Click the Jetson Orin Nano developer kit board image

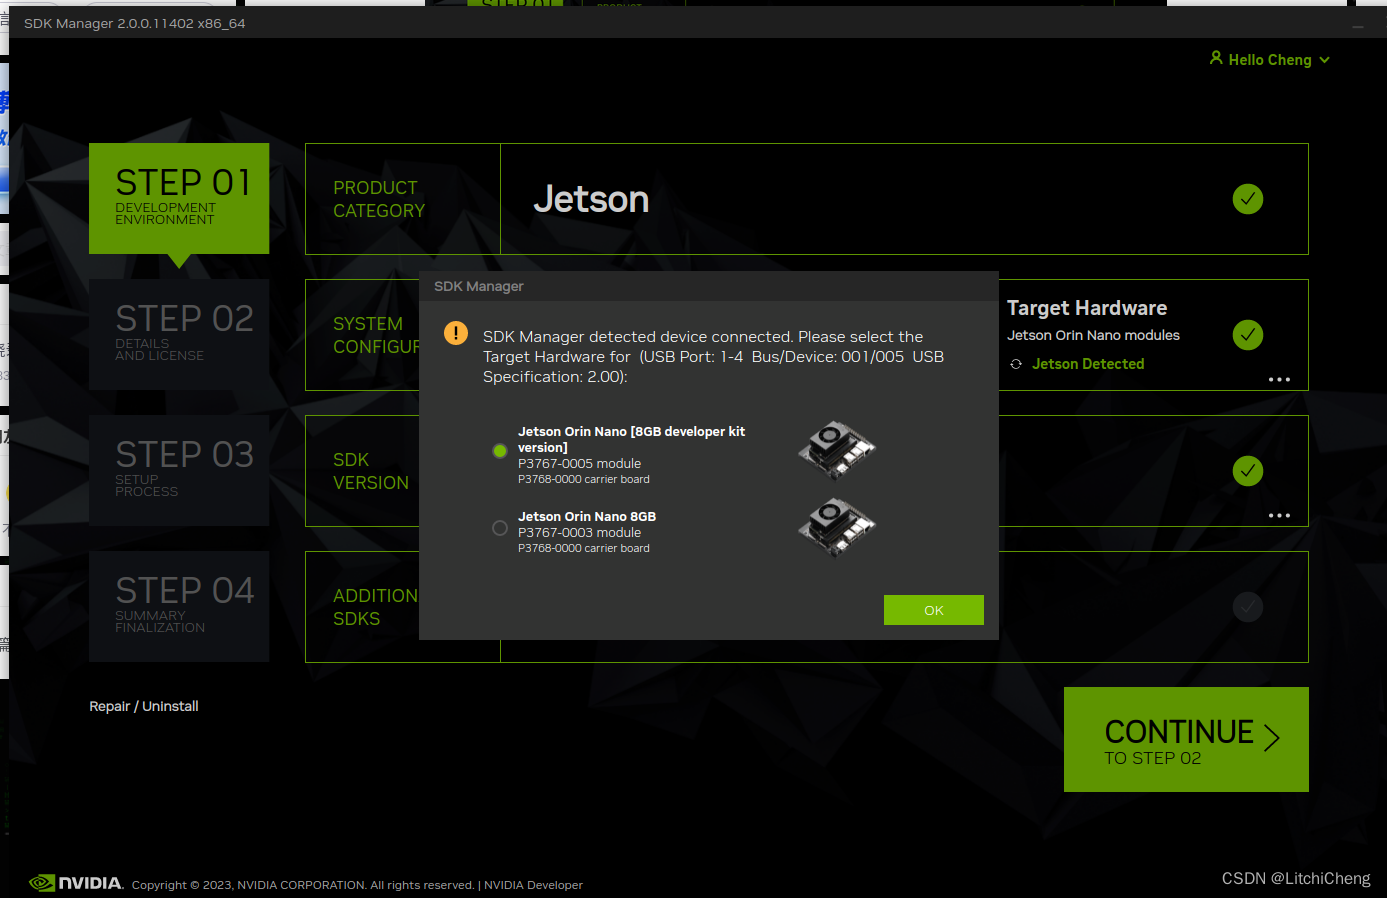point(836,450)
